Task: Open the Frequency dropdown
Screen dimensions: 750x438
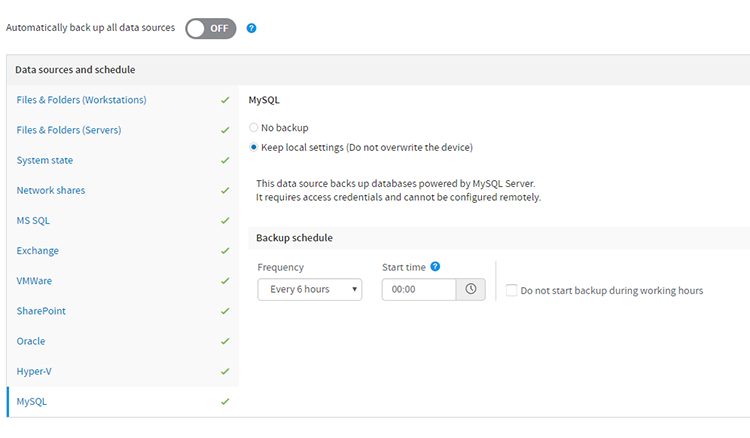Action: tap(309, 290)
